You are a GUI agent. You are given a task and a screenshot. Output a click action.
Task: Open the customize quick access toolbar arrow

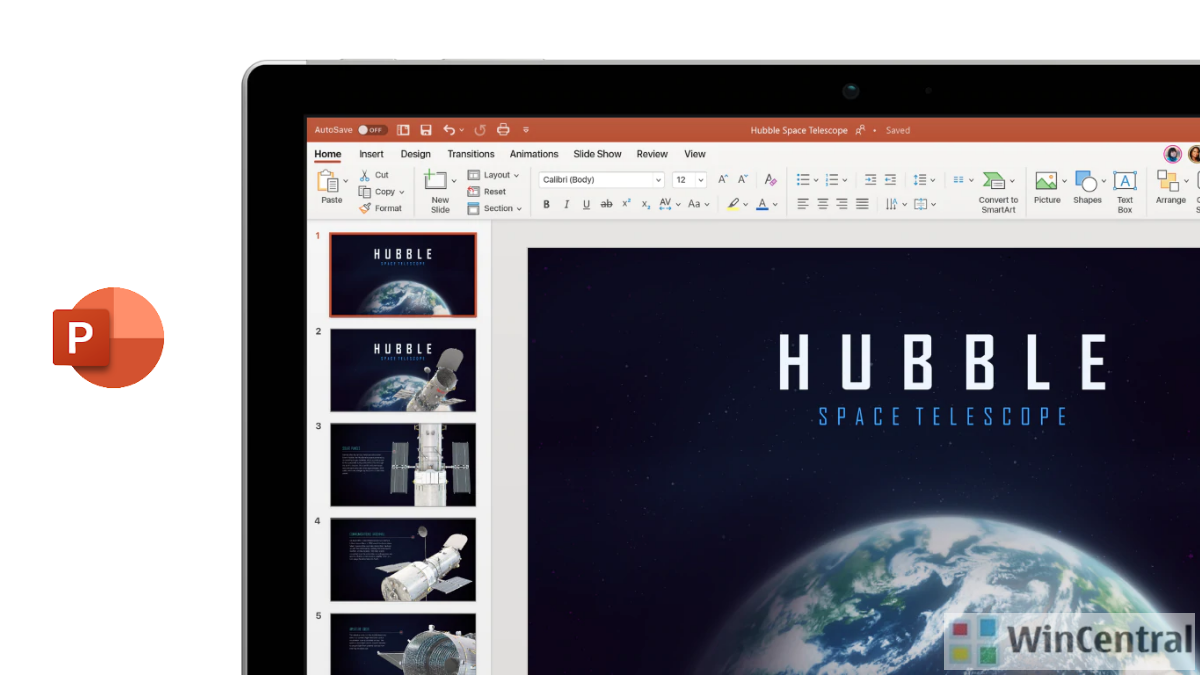click(526, 130)
